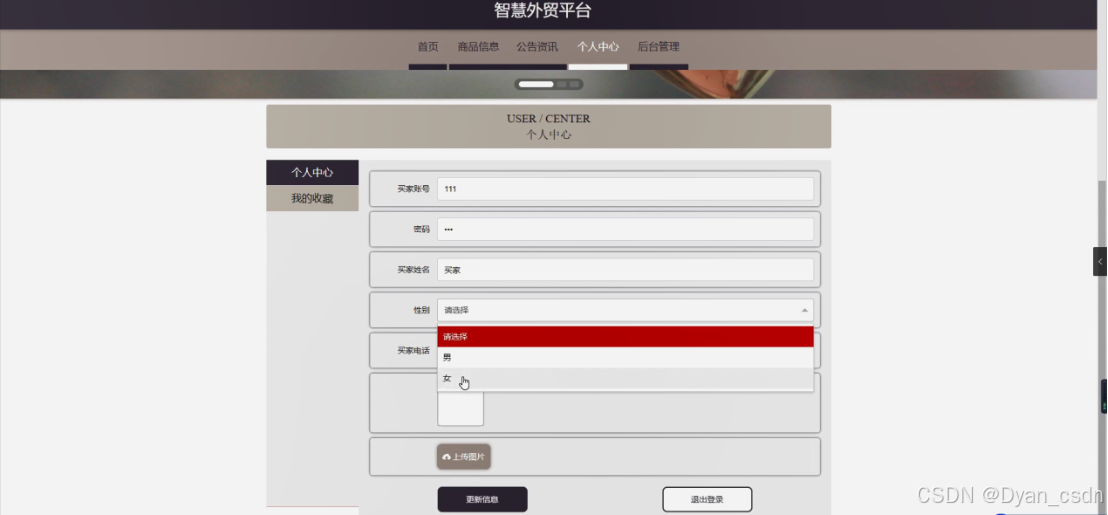
Task: Click the USER / CENTER heading text
Action: (548, 119)
